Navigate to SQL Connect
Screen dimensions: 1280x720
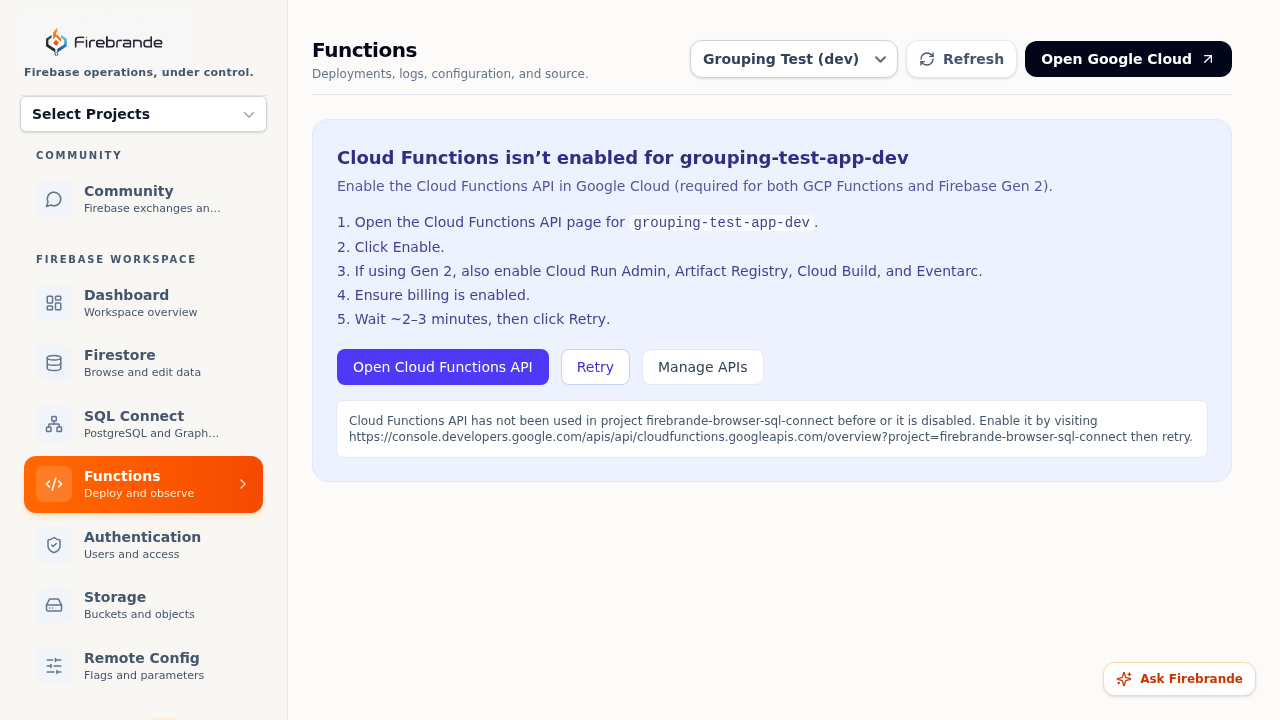143,424
